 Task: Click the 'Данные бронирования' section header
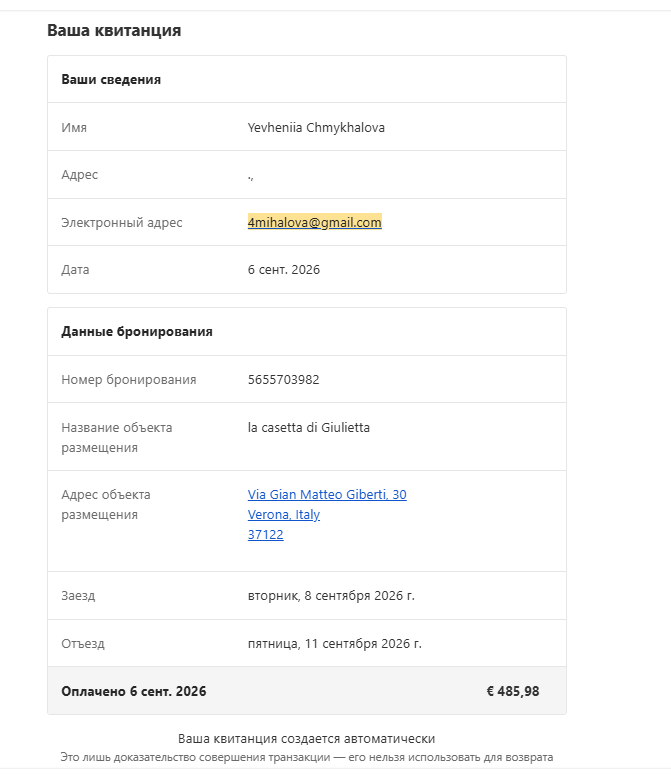tap(137, 331)
